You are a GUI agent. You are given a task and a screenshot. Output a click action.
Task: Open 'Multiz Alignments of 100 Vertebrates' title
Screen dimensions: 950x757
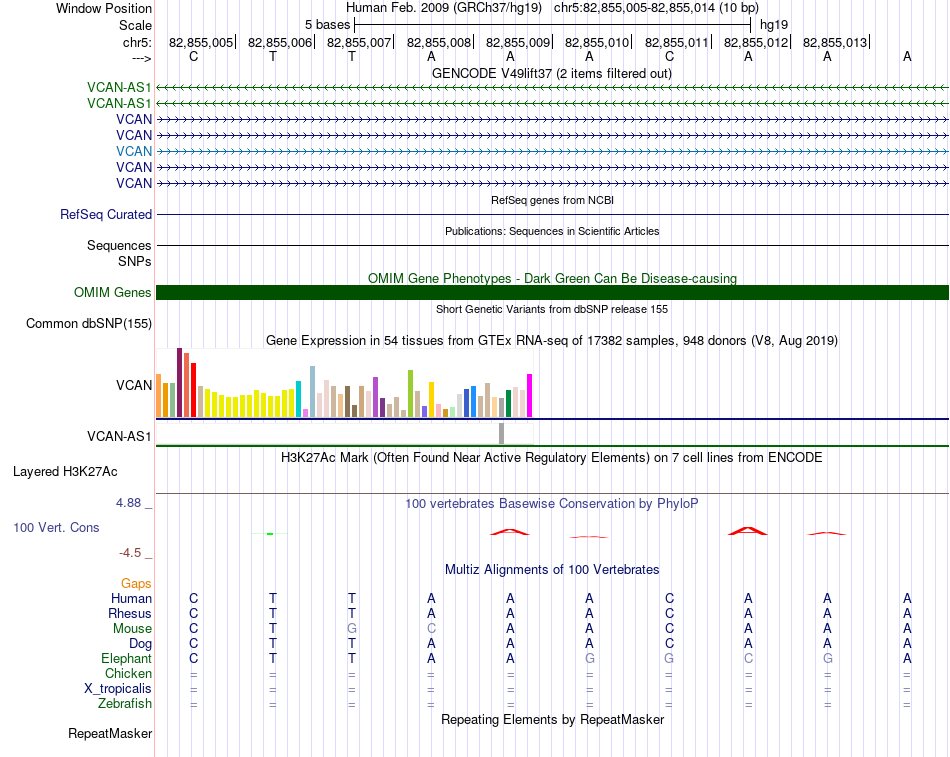552,570
